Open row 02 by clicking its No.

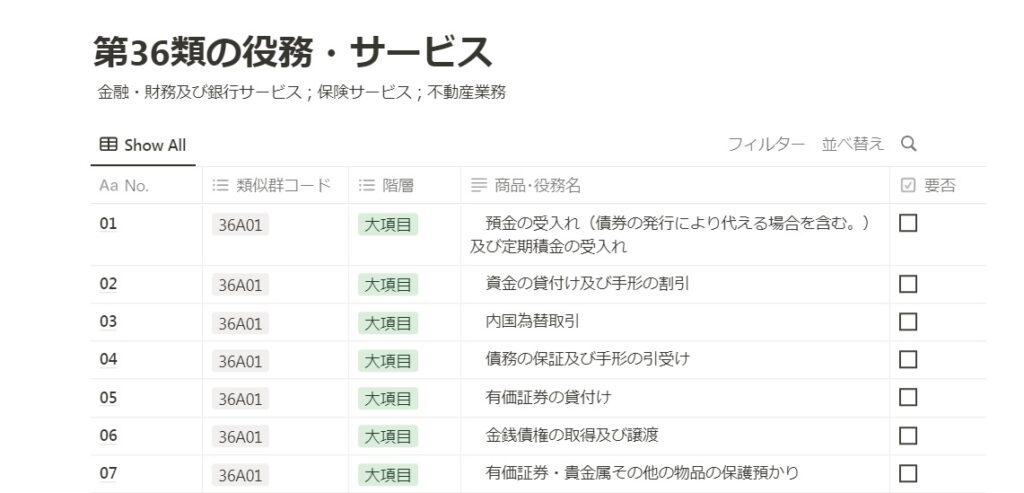pos(108,284)
